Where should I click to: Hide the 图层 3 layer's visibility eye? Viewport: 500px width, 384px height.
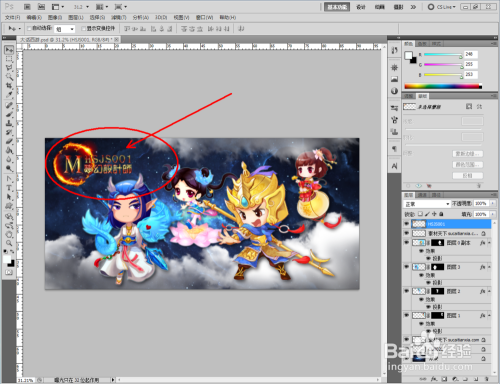[406, 267]
